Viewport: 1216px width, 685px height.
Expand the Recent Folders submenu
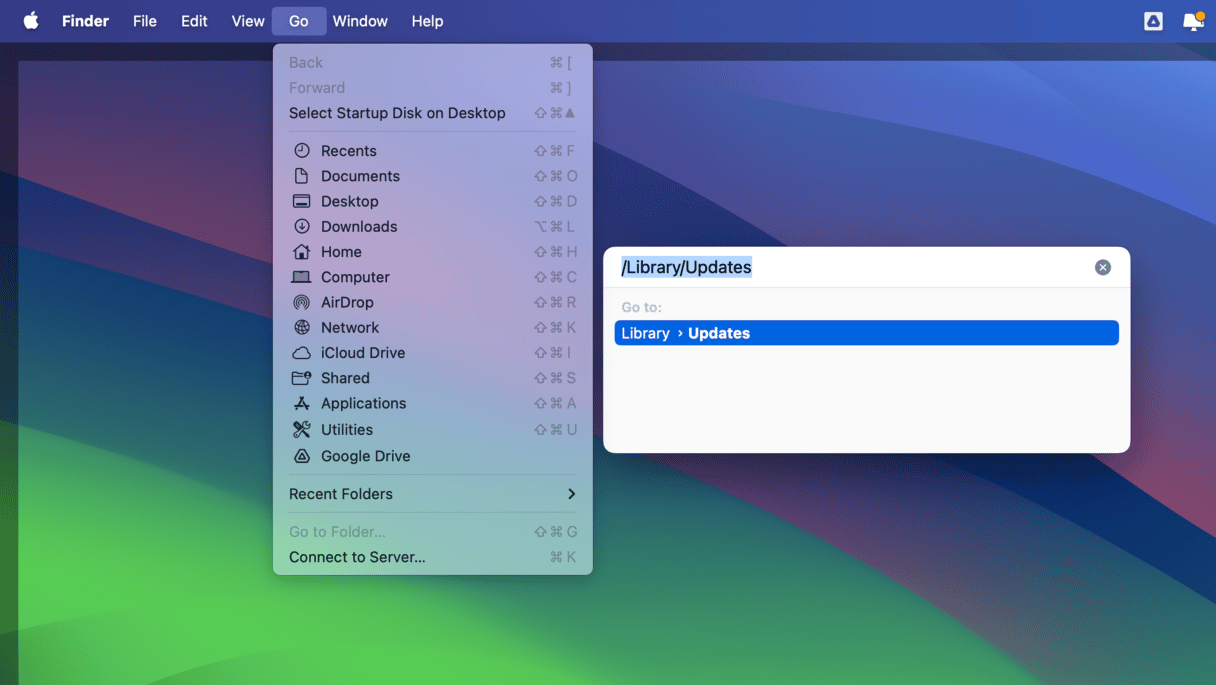(x=432, y=494)
